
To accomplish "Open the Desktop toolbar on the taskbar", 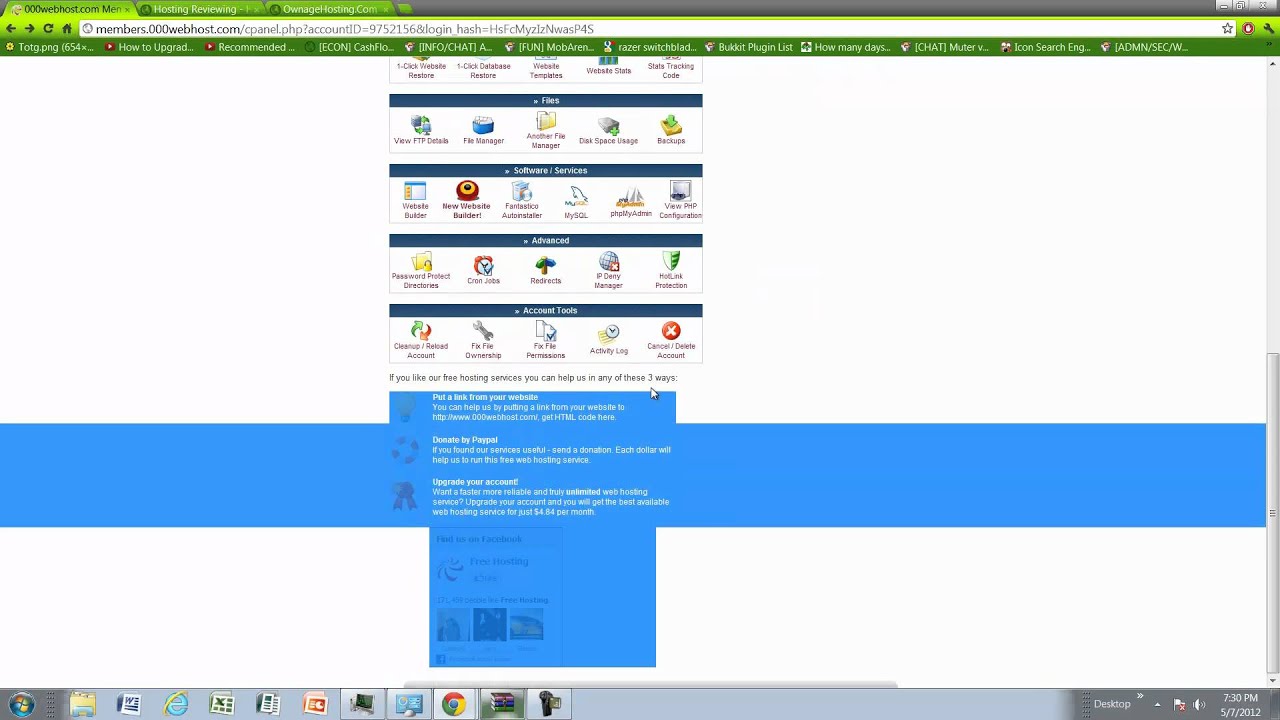I will 1112,704.
